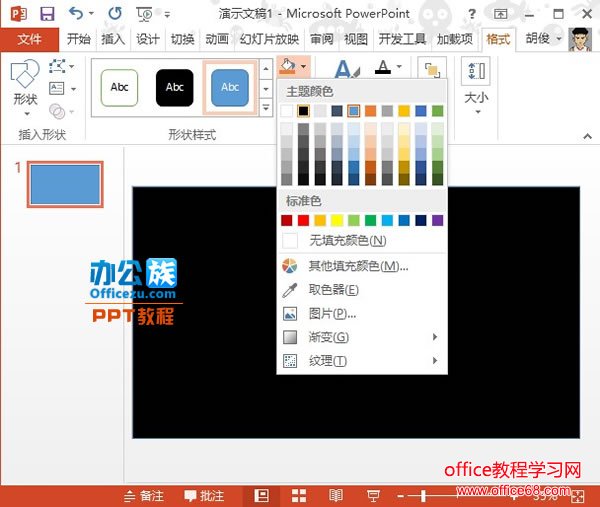Choose 图片(P) picture fill option

pyautogui.click(x=362, y=314)
